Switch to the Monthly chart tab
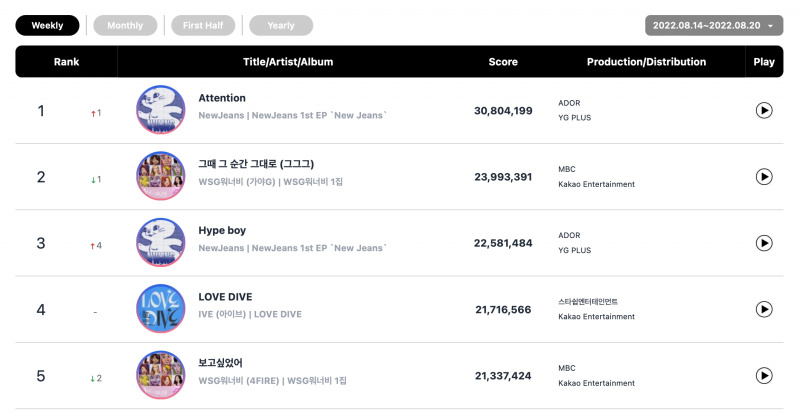This screenshot has height=414, width=800. (125, 26)
